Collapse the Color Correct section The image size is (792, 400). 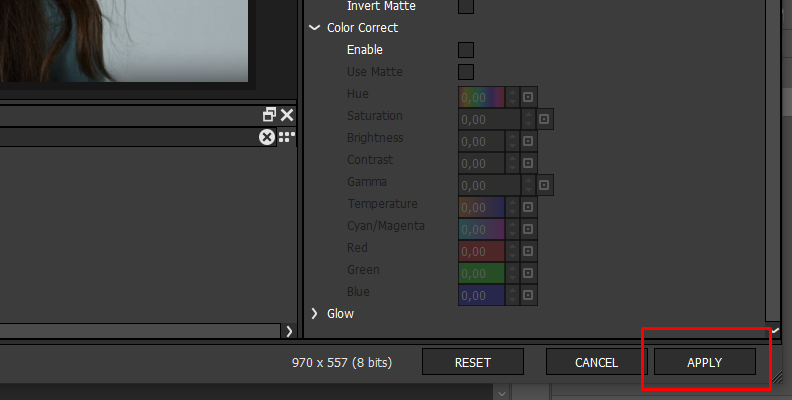pyautogui.click(x=315, y=28)
